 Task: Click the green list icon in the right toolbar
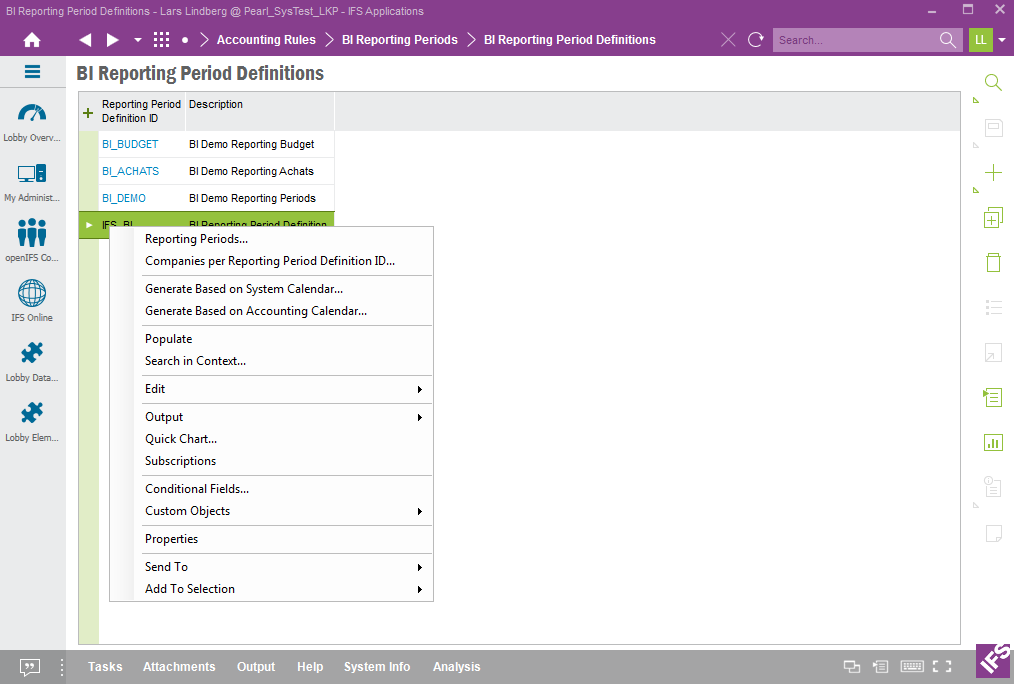(993, 397)
